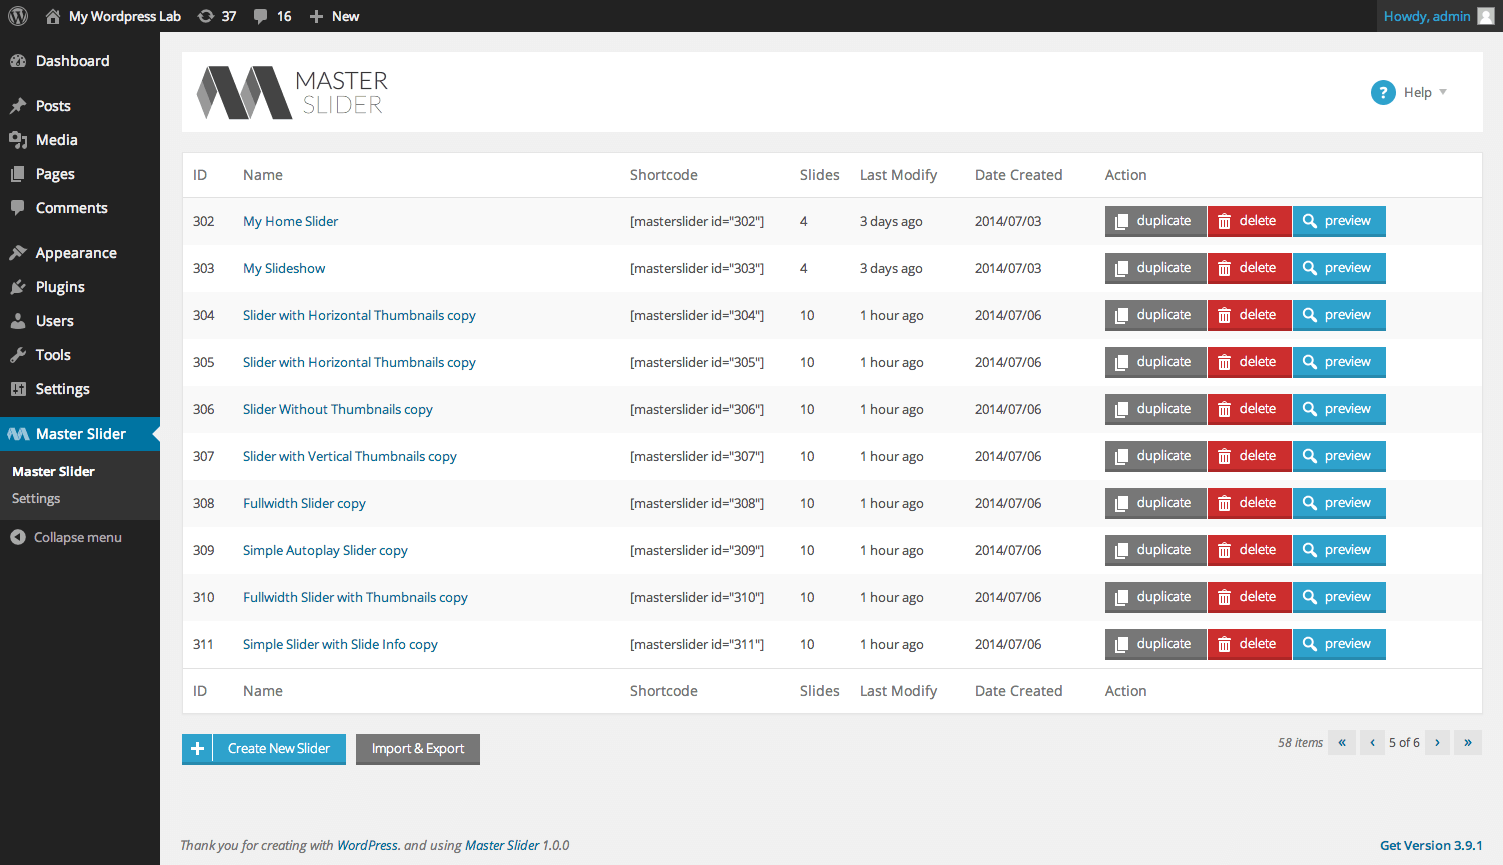
Task: Open Dashboard menu item
Action: 80,61
